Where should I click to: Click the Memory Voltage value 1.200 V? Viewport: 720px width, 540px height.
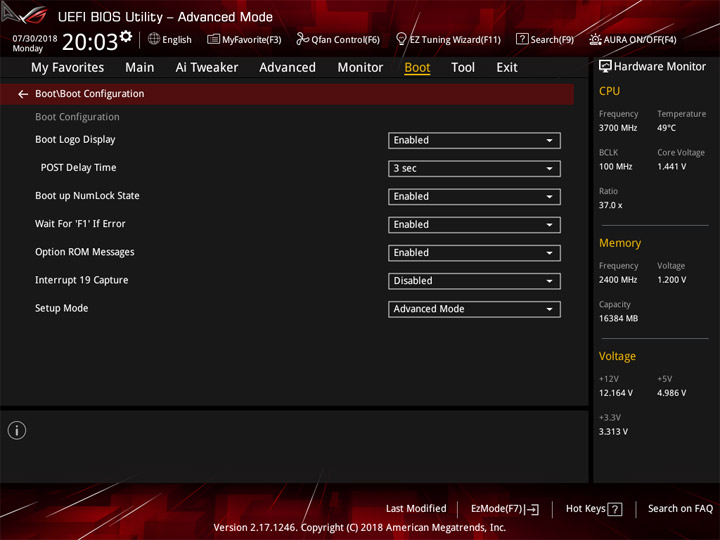[x=672, y=280]
